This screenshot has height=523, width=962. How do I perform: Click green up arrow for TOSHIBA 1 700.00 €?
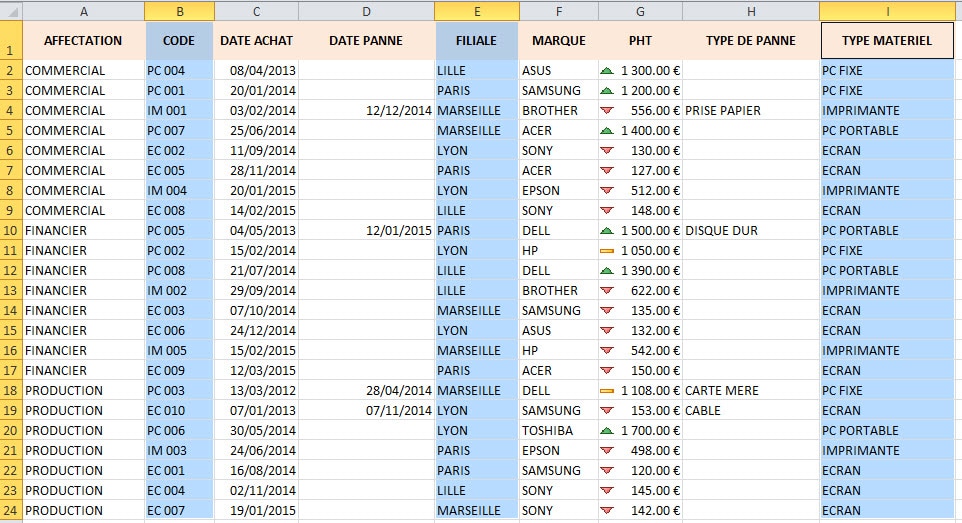[x=607, y=430]
